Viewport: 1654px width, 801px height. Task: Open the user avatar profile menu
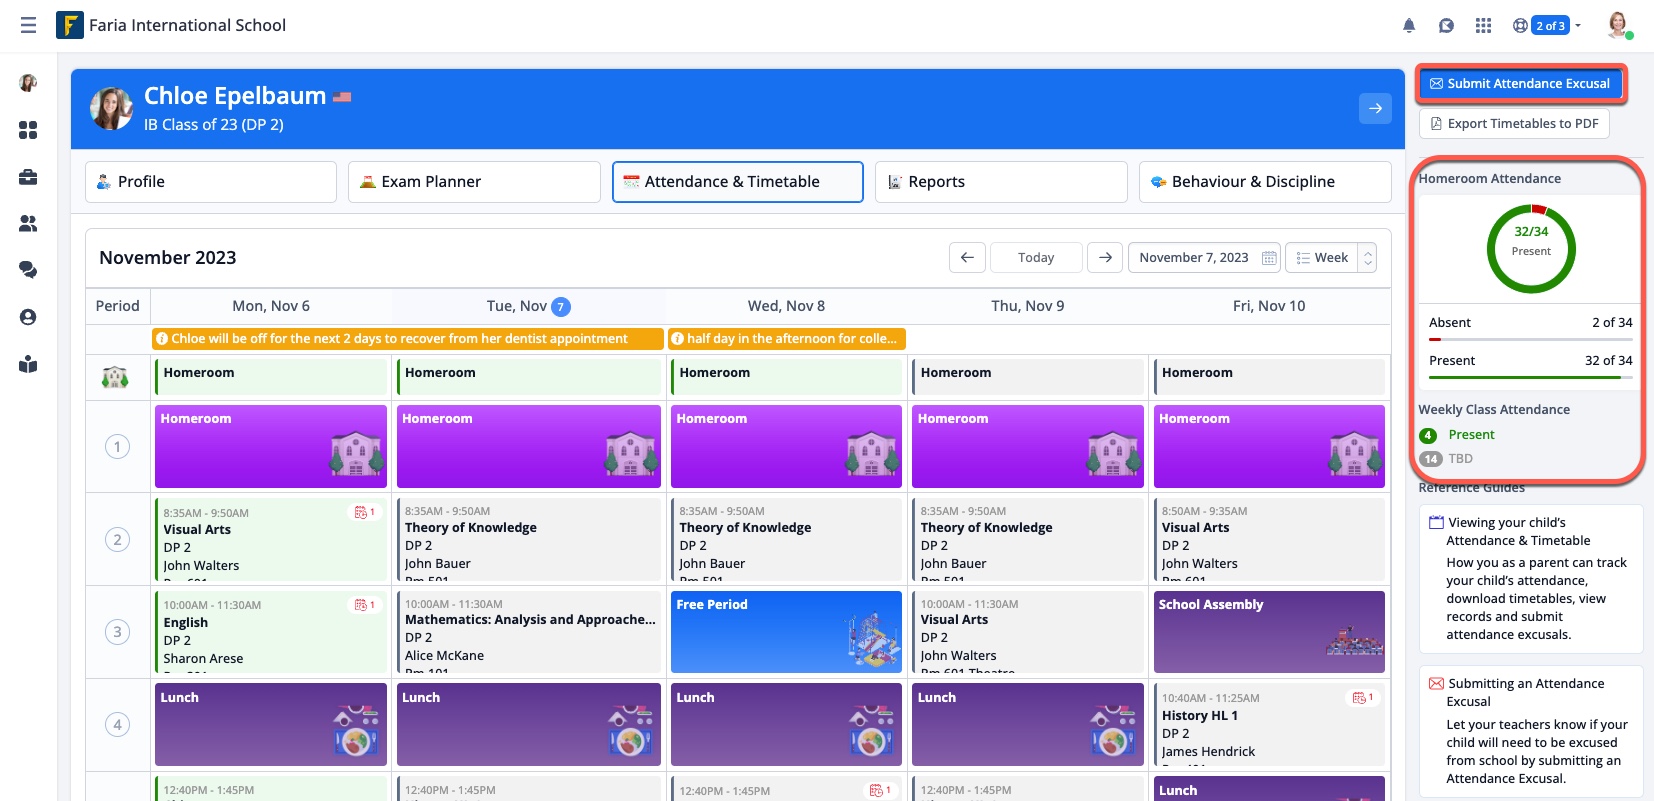pos(1618,26)
